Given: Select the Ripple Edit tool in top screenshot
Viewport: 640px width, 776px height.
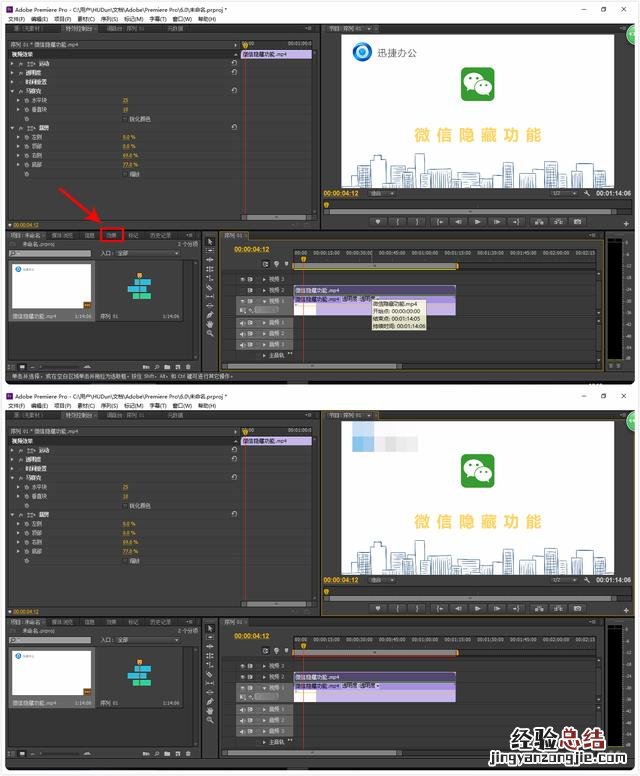Looking at the screenshot, I should point(210,260).
